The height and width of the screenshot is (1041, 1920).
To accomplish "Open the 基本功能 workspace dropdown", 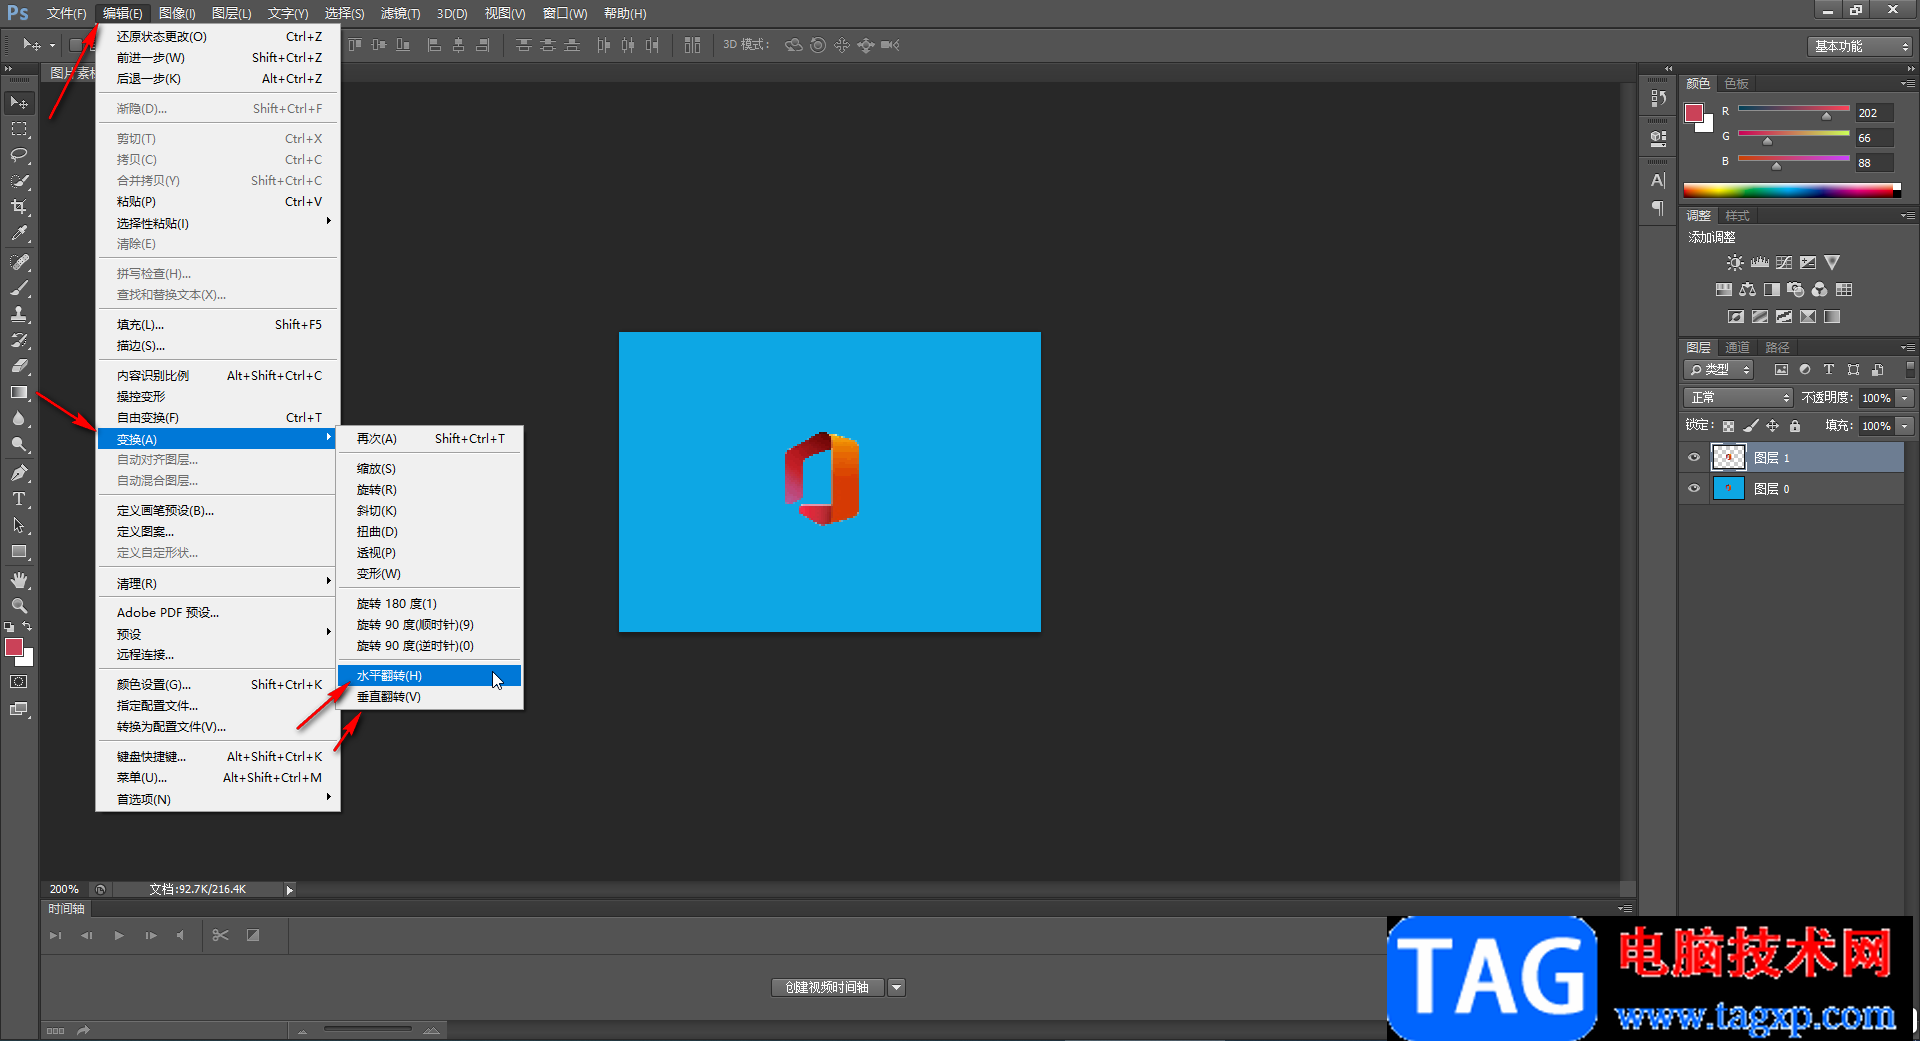I will (1860, 46).
